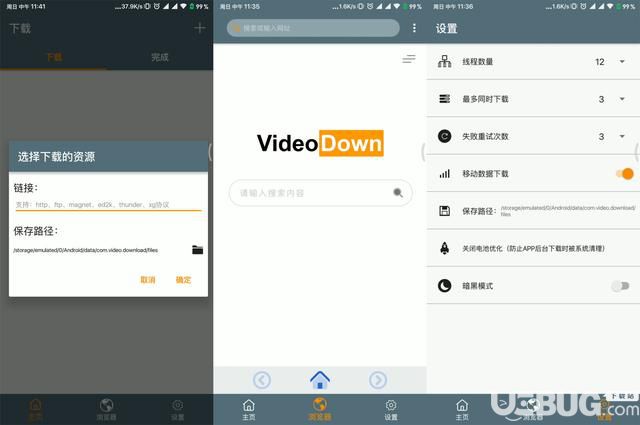This screenshot has width=640, height=425.
Task: Go back with the left arrow circle
Action: (x=262, y=380)
